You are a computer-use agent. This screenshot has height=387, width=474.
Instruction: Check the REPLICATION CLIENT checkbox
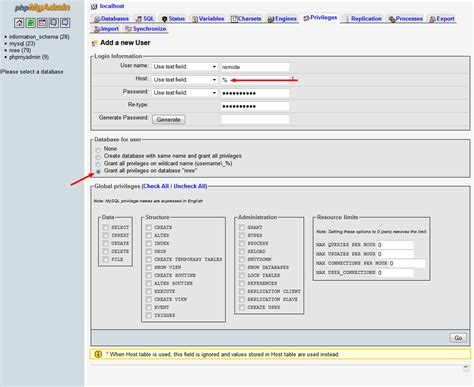242,291
